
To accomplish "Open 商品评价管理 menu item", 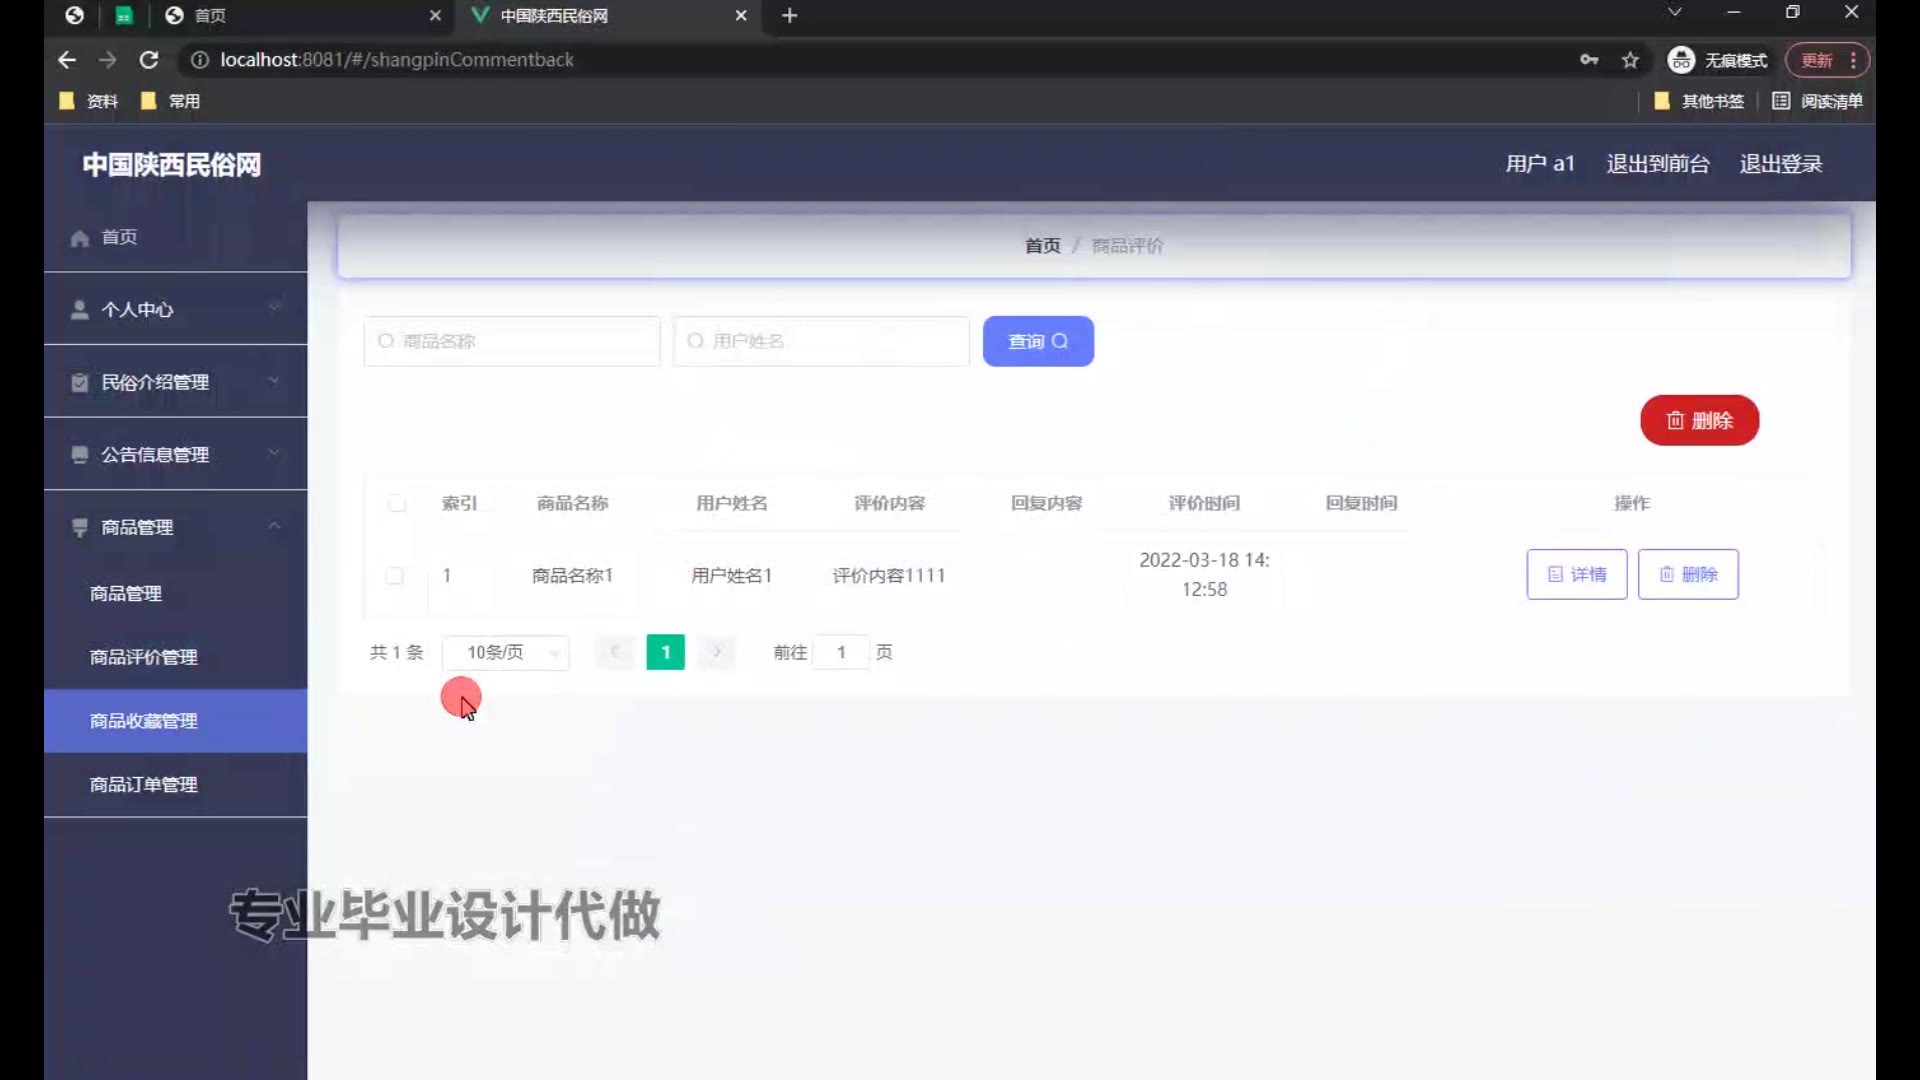I will coord(144,657).
